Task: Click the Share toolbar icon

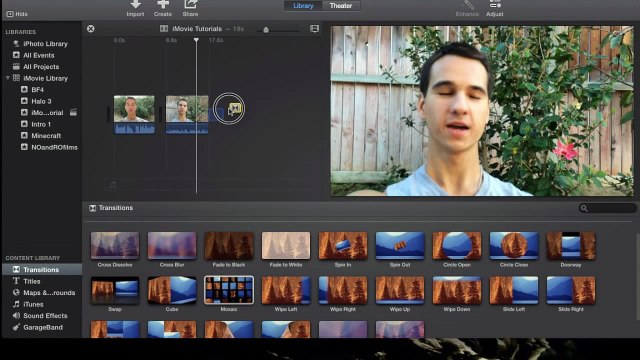Action: click(190, 4)
